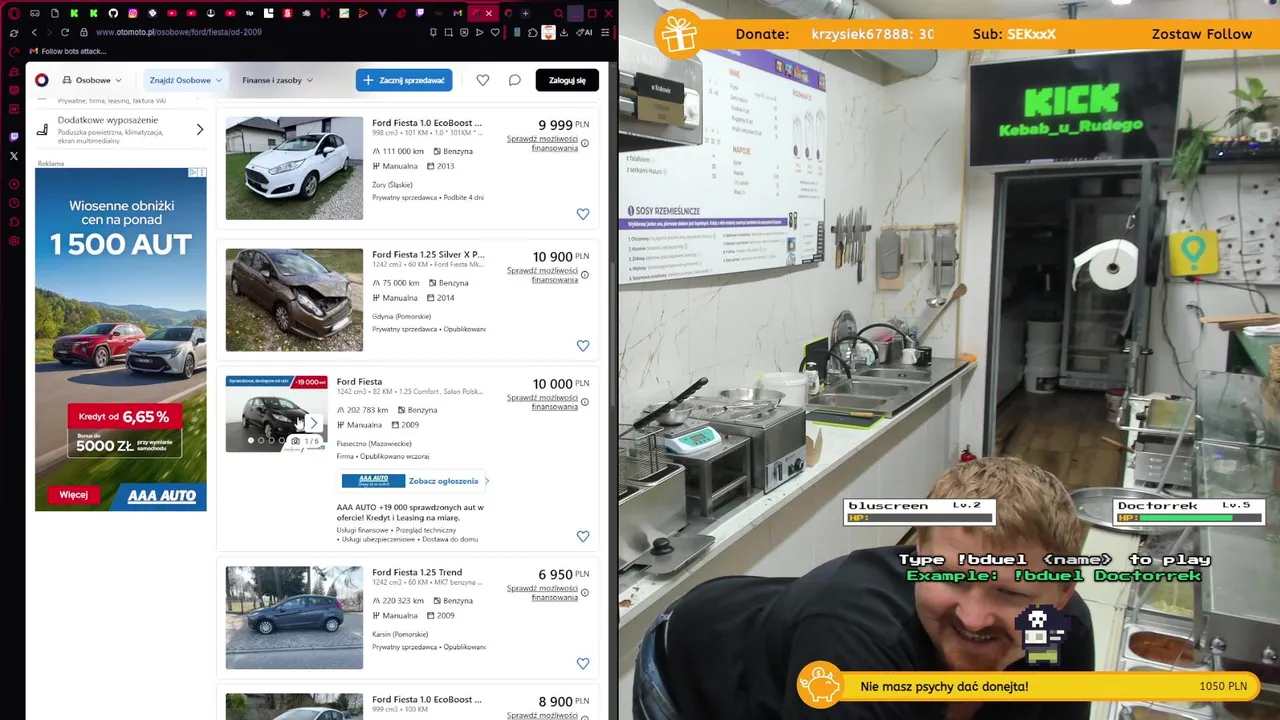Show next photo of 10 000 PLN Fiesta
The image size is (1280, 720).
tap(313, 423)
